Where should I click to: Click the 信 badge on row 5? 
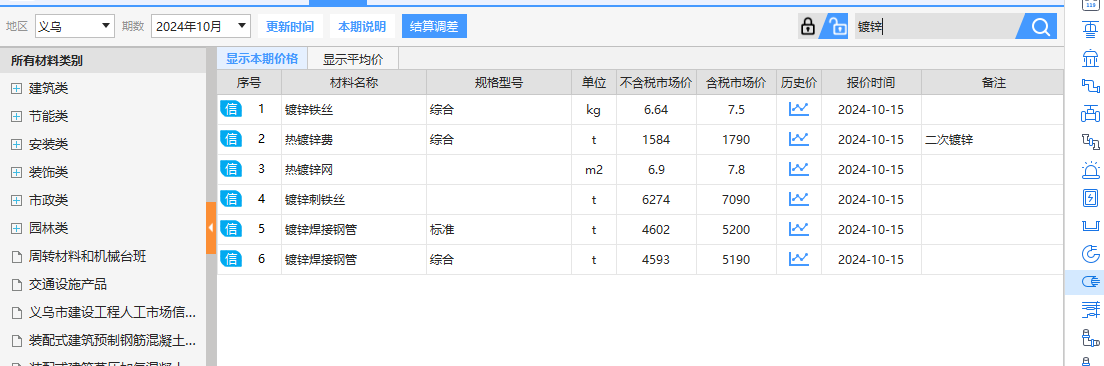pyautogui.click(x=231, y=229)
